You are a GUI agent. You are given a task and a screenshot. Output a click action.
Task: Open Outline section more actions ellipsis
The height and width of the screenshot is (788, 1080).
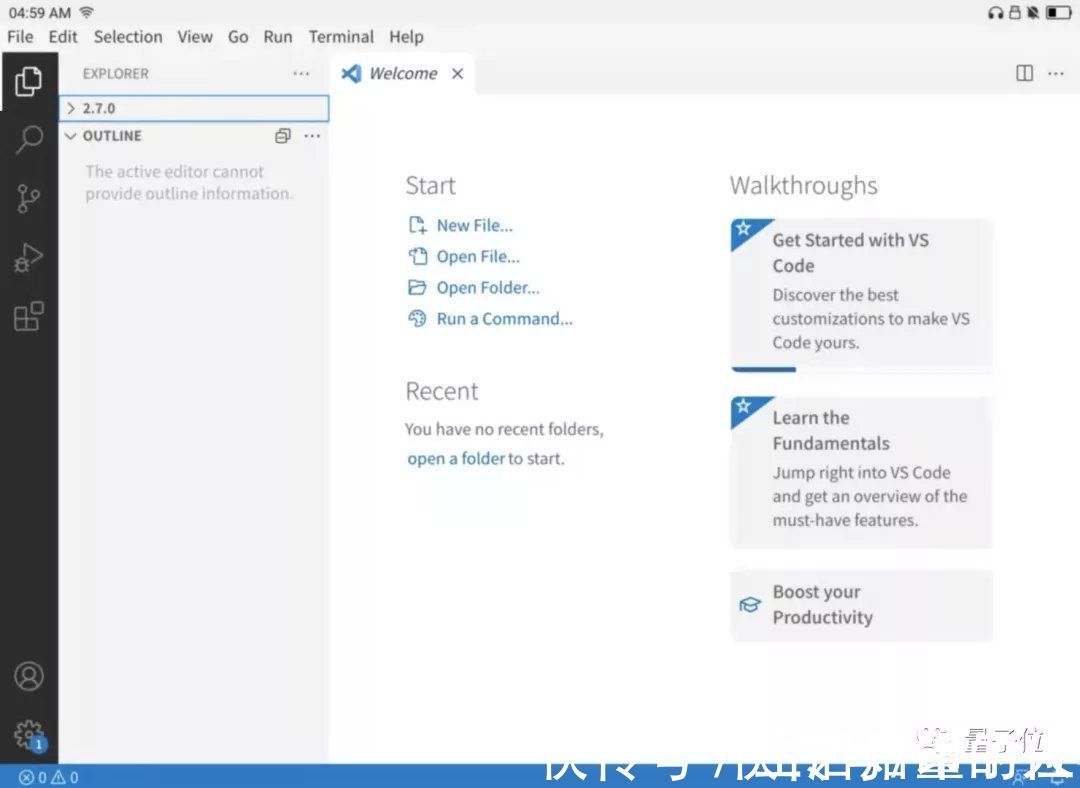pyautogui.click(x=312, y=136)
